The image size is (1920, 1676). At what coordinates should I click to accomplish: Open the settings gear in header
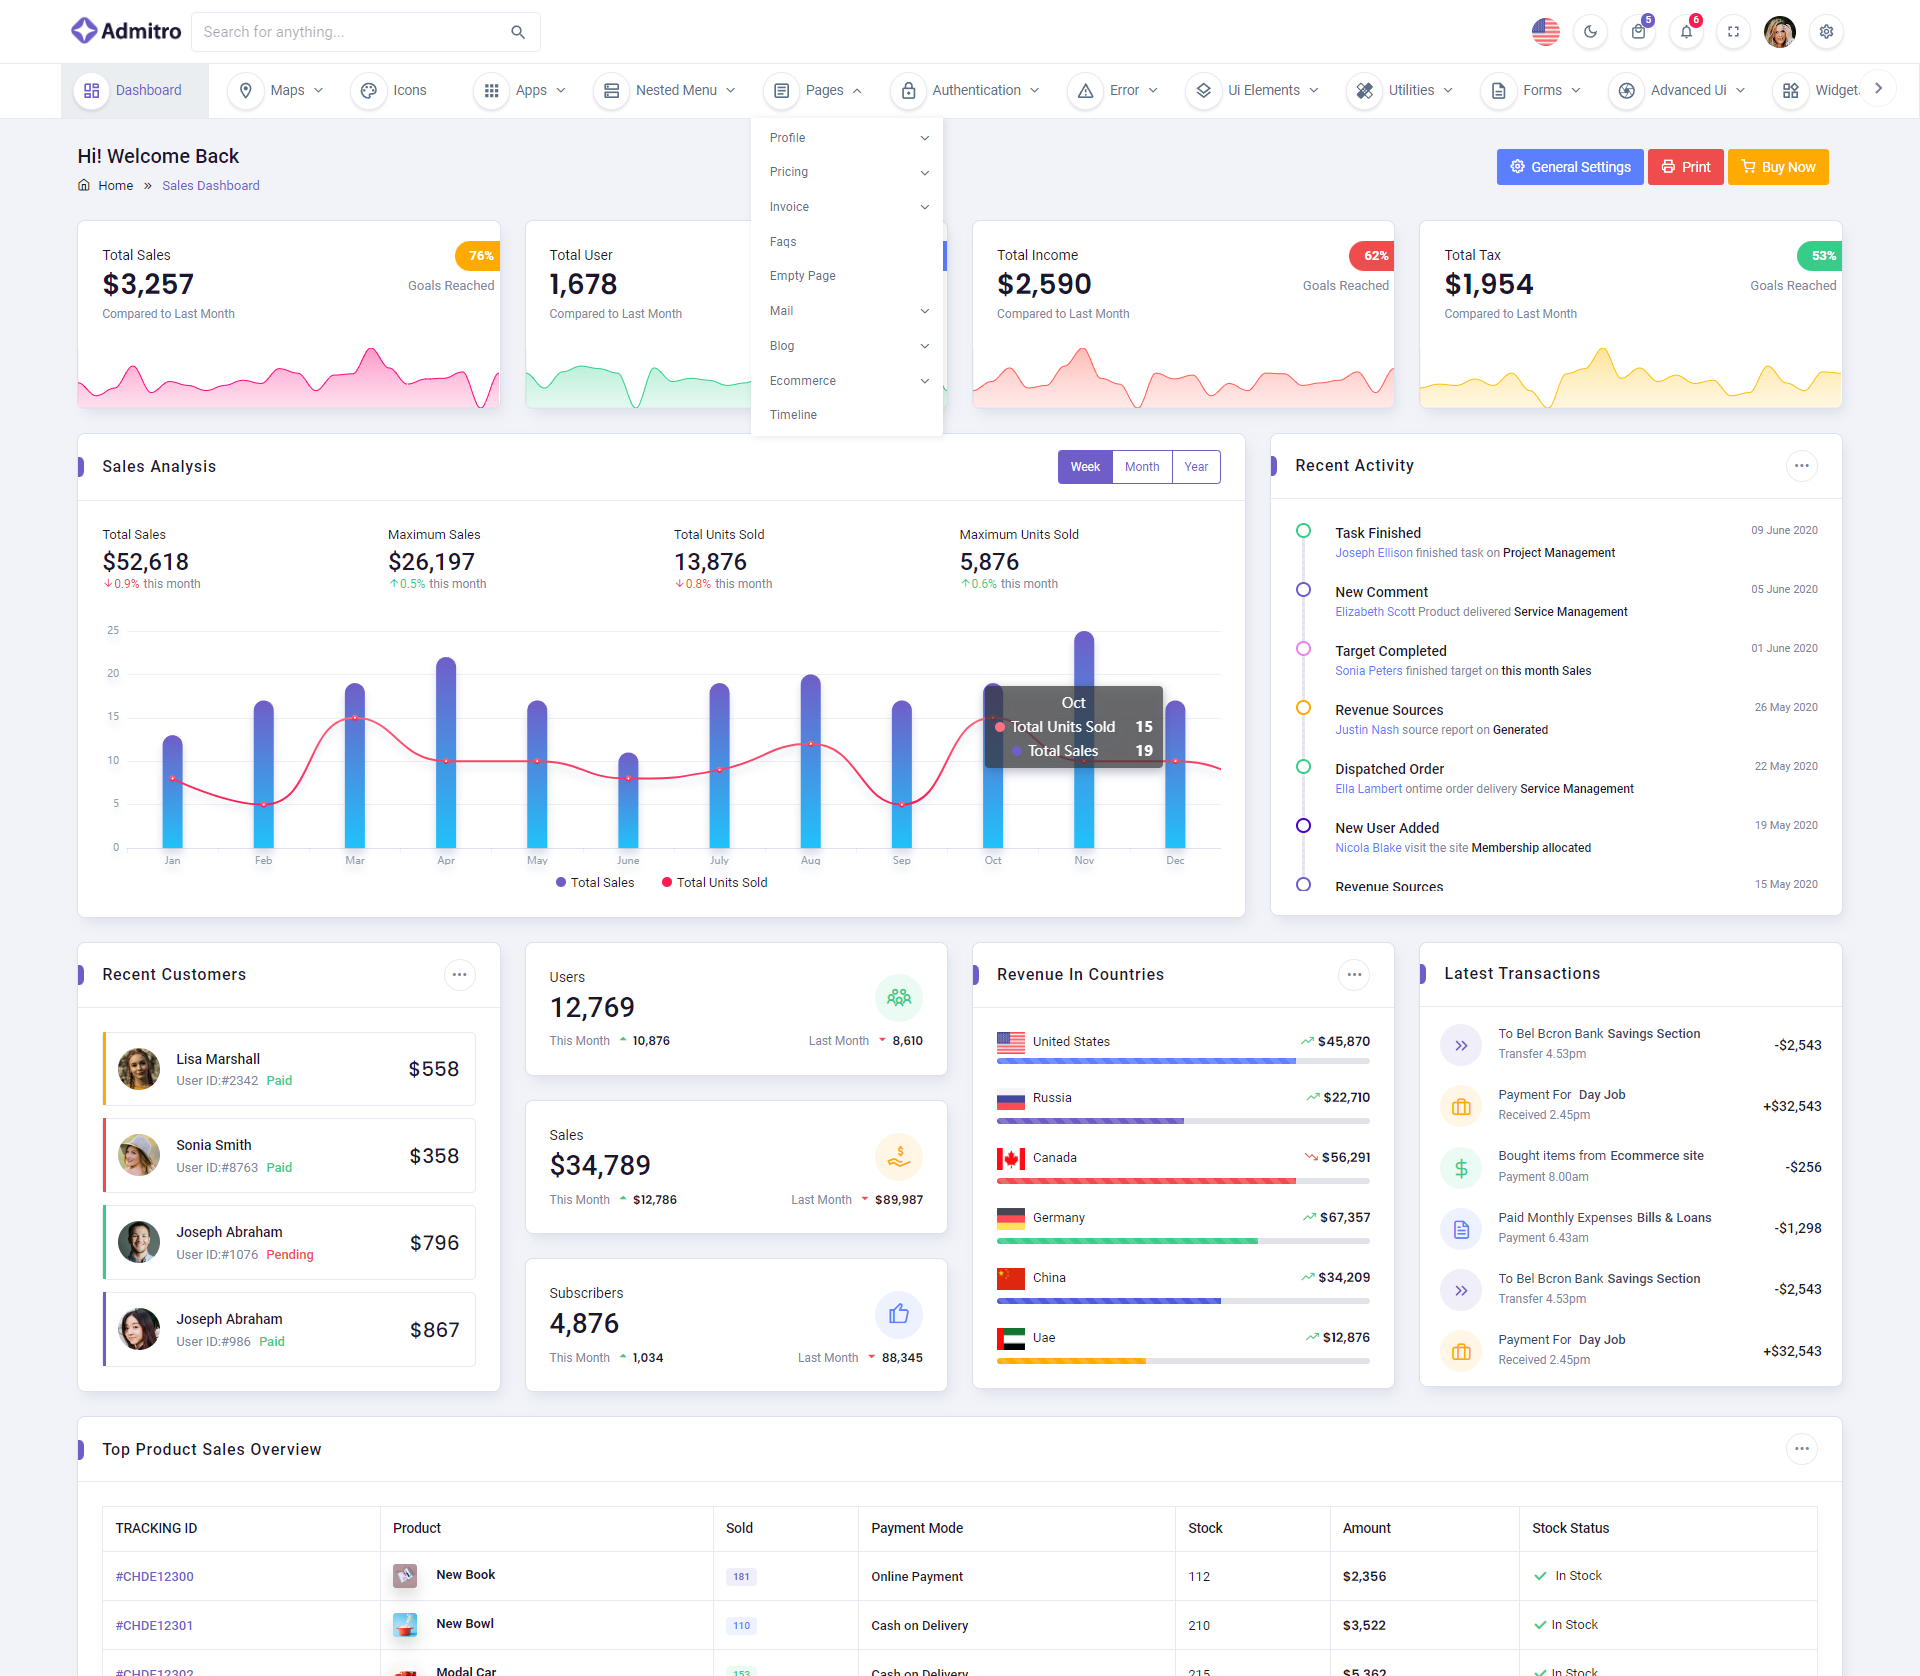(x=1826, y=32)
